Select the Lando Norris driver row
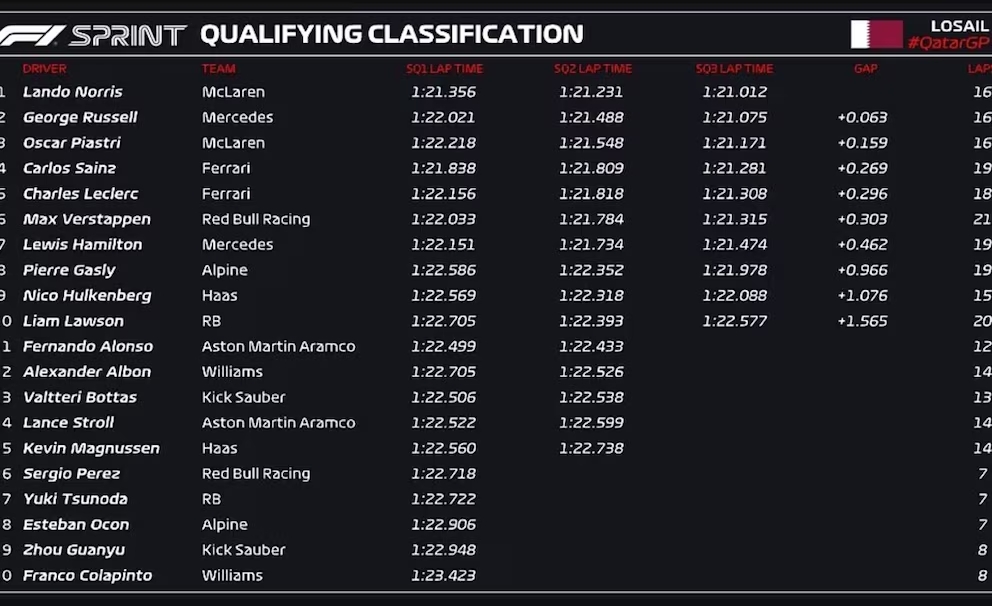The width and height of the screenshot is (992, 606). click(496, 92)
